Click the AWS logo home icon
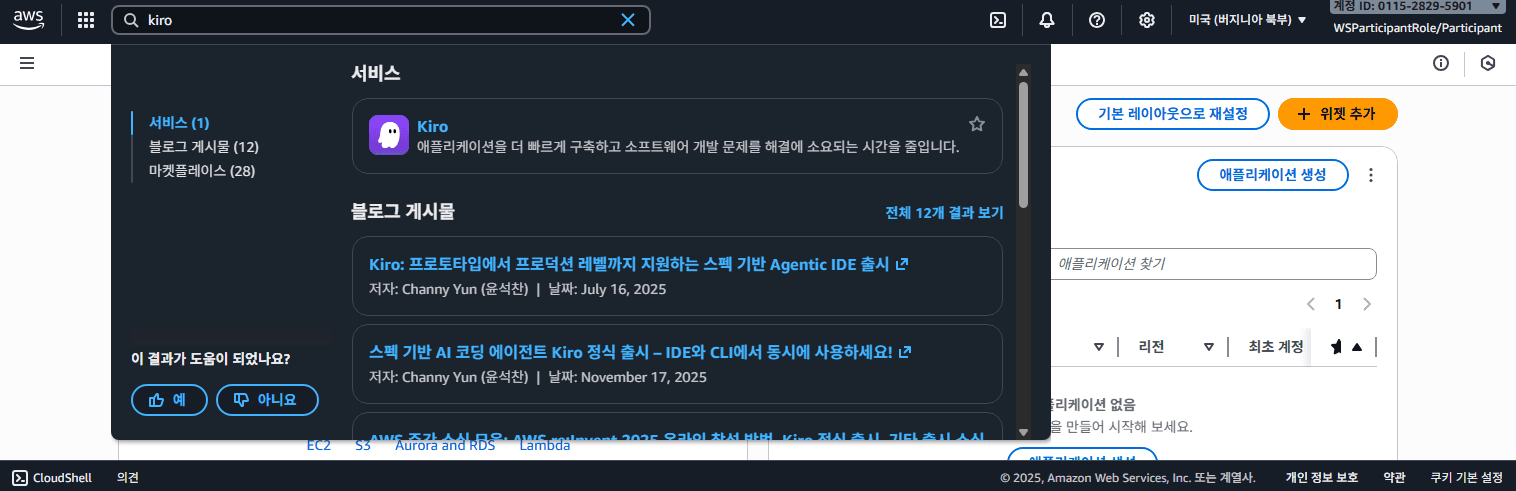Screen dimensions: 1516x491 (x=29, y=19)
